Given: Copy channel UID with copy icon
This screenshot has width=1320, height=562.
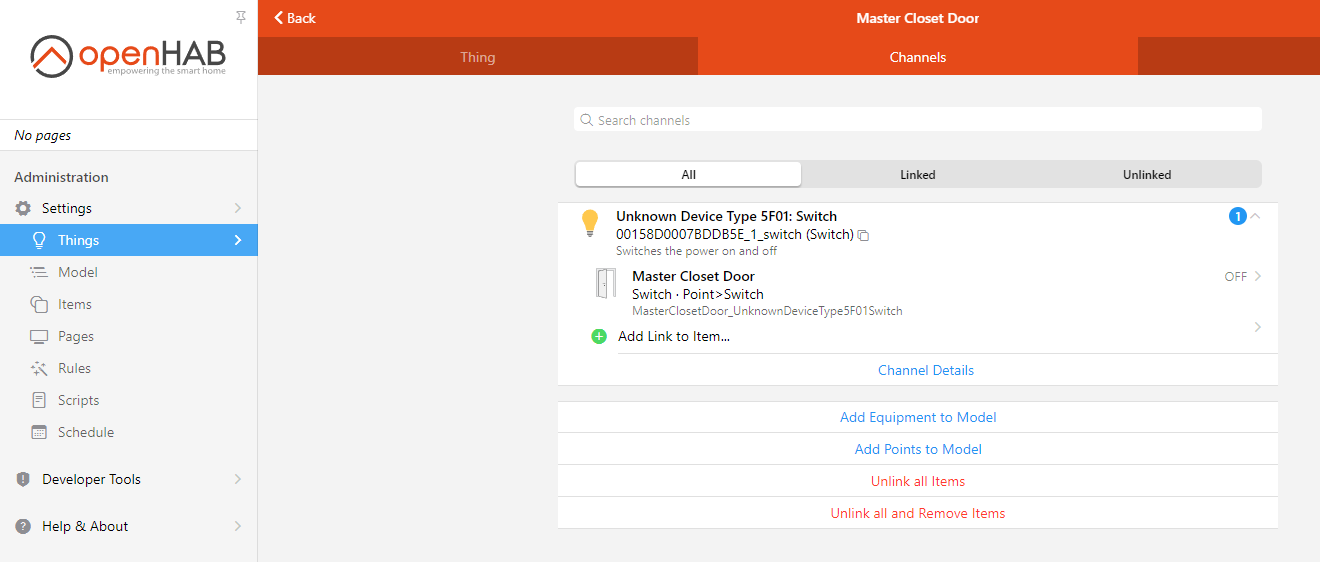Looking at the screenshot, I should 864,235.
